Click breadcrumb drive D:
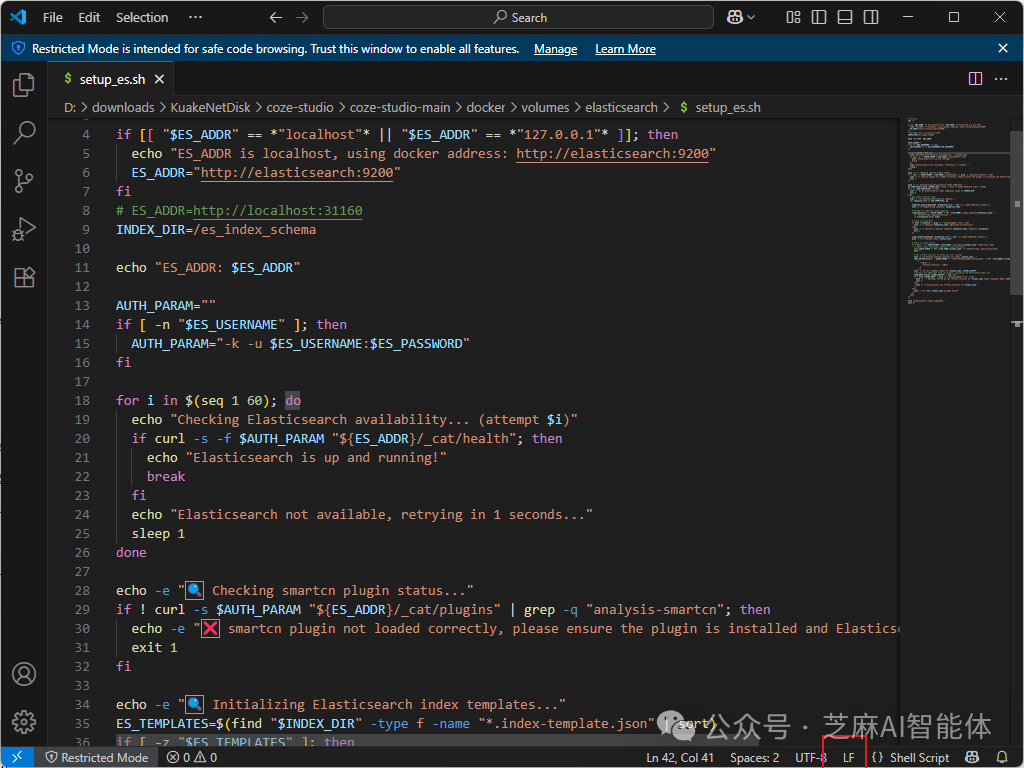Image resolution: width=1024 pixels, height=768 pixels. point(70,107)
